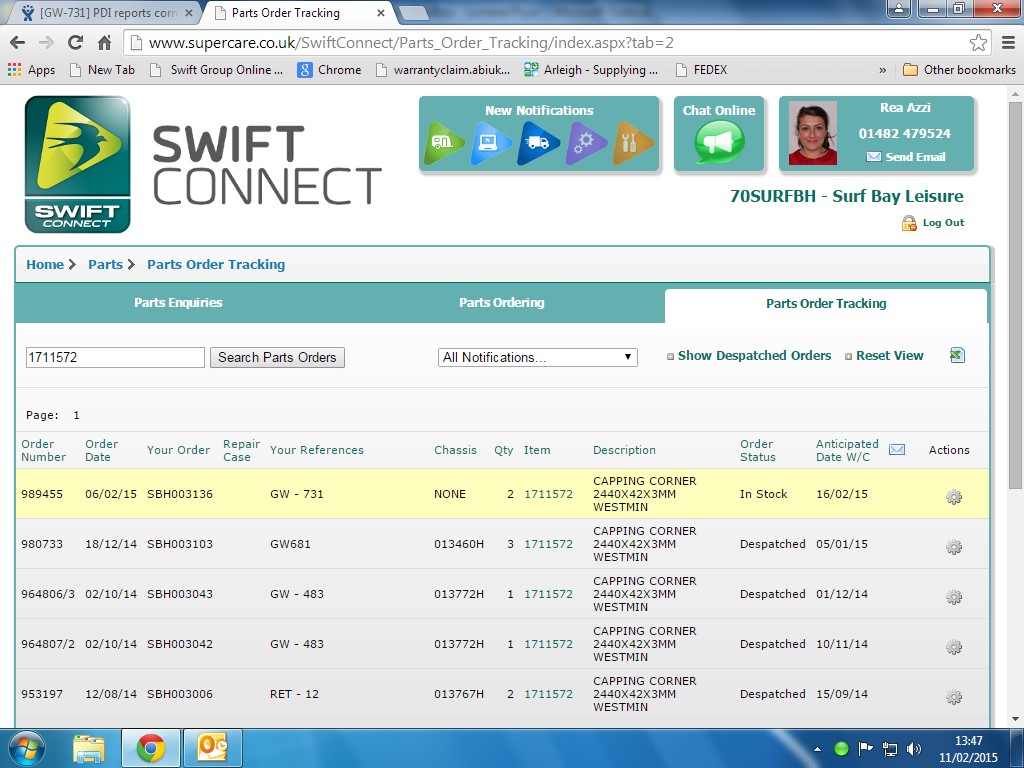
Task: Switch to the Parts Enquiries tab
Action: [x=178, y=303]
